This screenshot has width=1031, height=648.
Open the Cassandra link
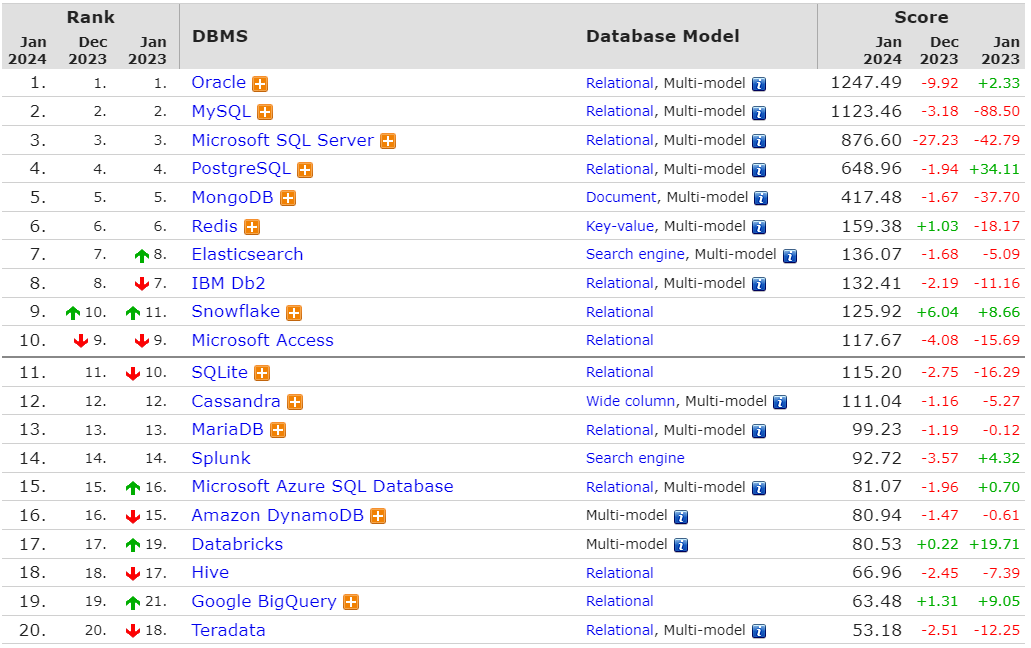pos(236,402)
